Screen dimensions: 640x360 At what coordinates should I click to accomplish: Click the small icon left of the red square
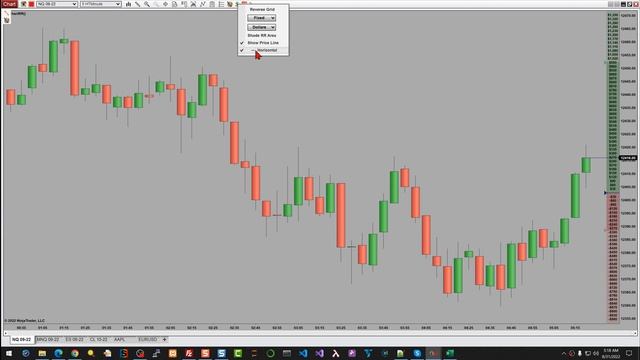(24, 4)
